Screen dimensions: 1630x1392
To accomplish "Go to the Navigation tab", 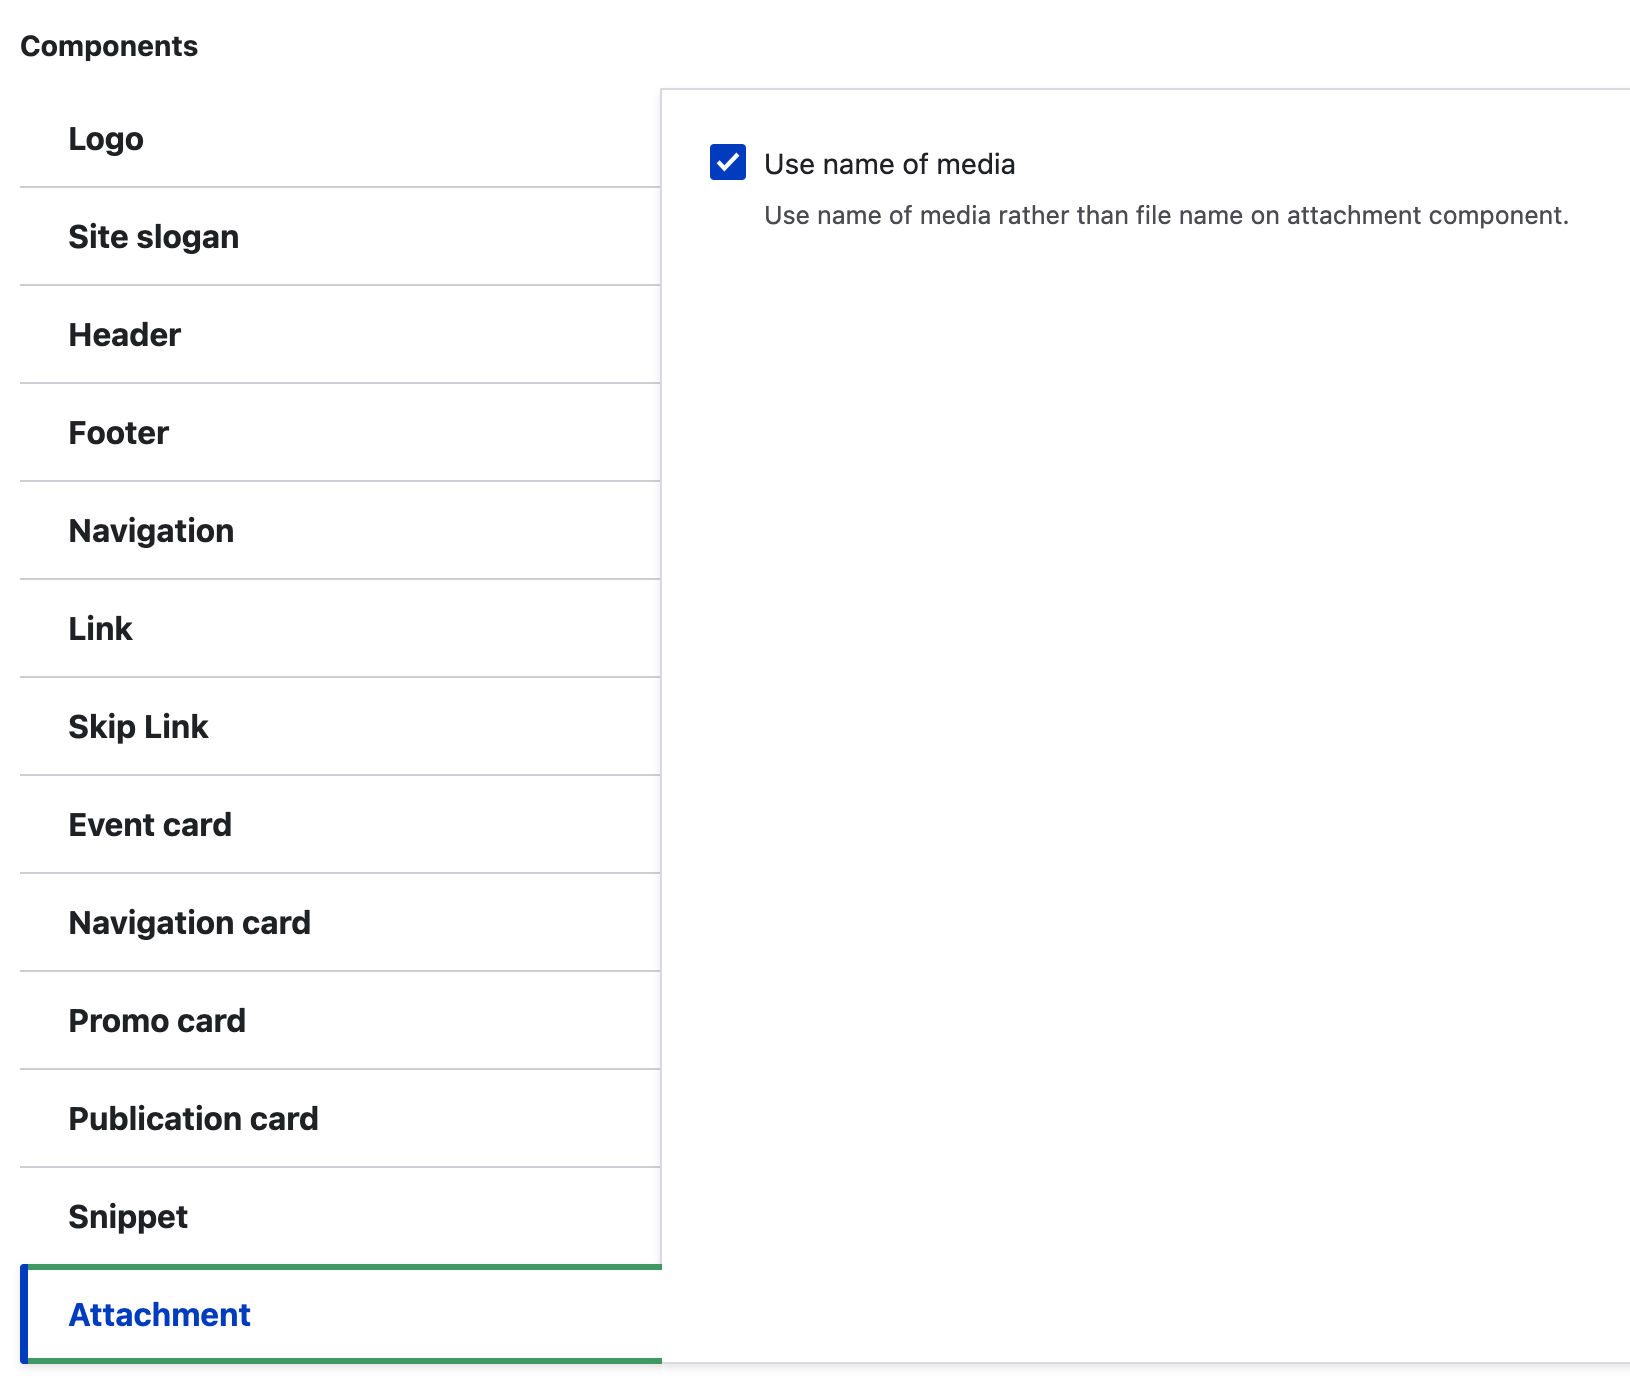I will tap(151, 531).
